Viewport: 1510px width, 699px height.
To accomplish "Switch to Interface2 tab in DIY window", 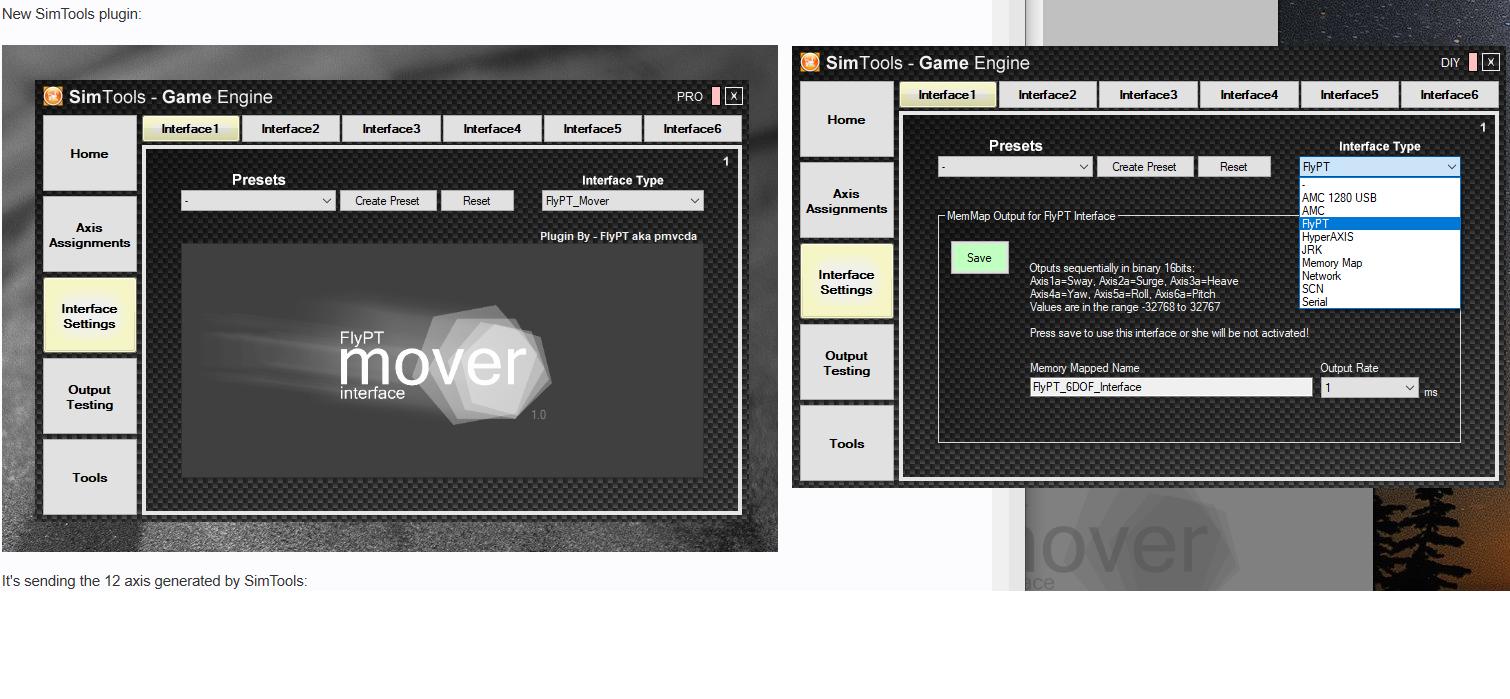I will click(1047, 94).
